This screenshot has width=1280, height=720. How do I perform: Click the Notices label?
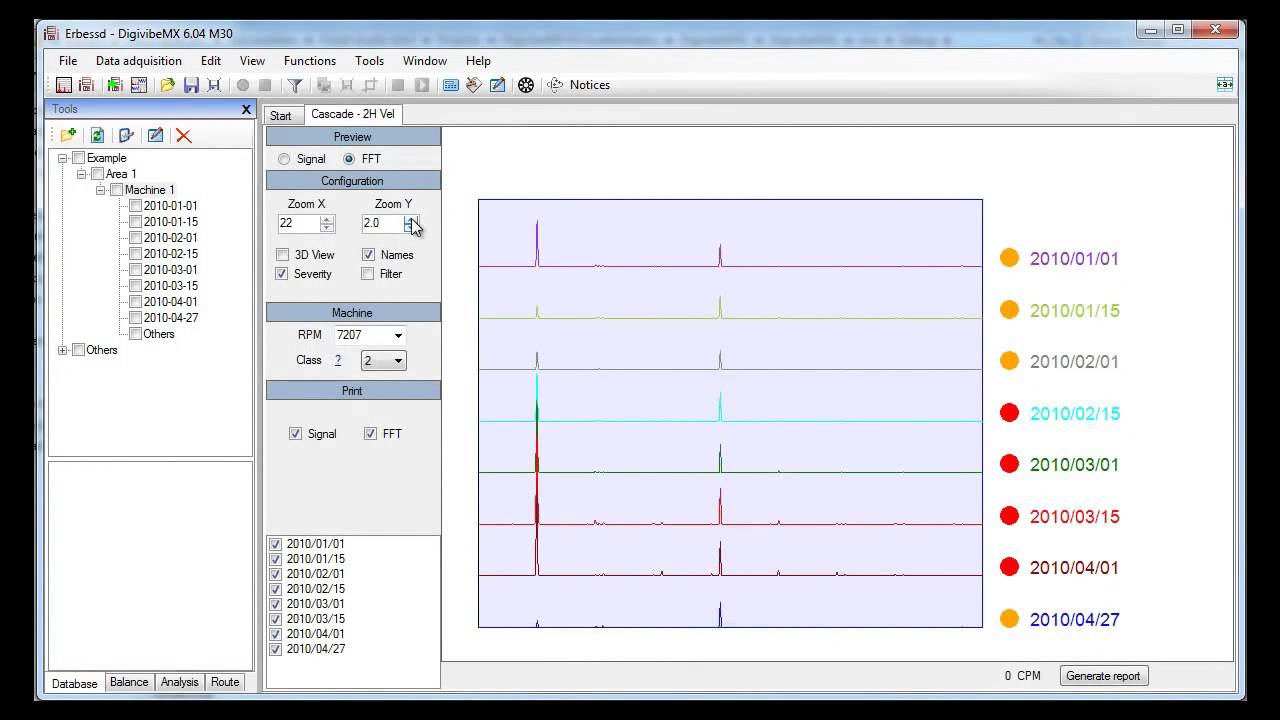click(x=590, y=85)
